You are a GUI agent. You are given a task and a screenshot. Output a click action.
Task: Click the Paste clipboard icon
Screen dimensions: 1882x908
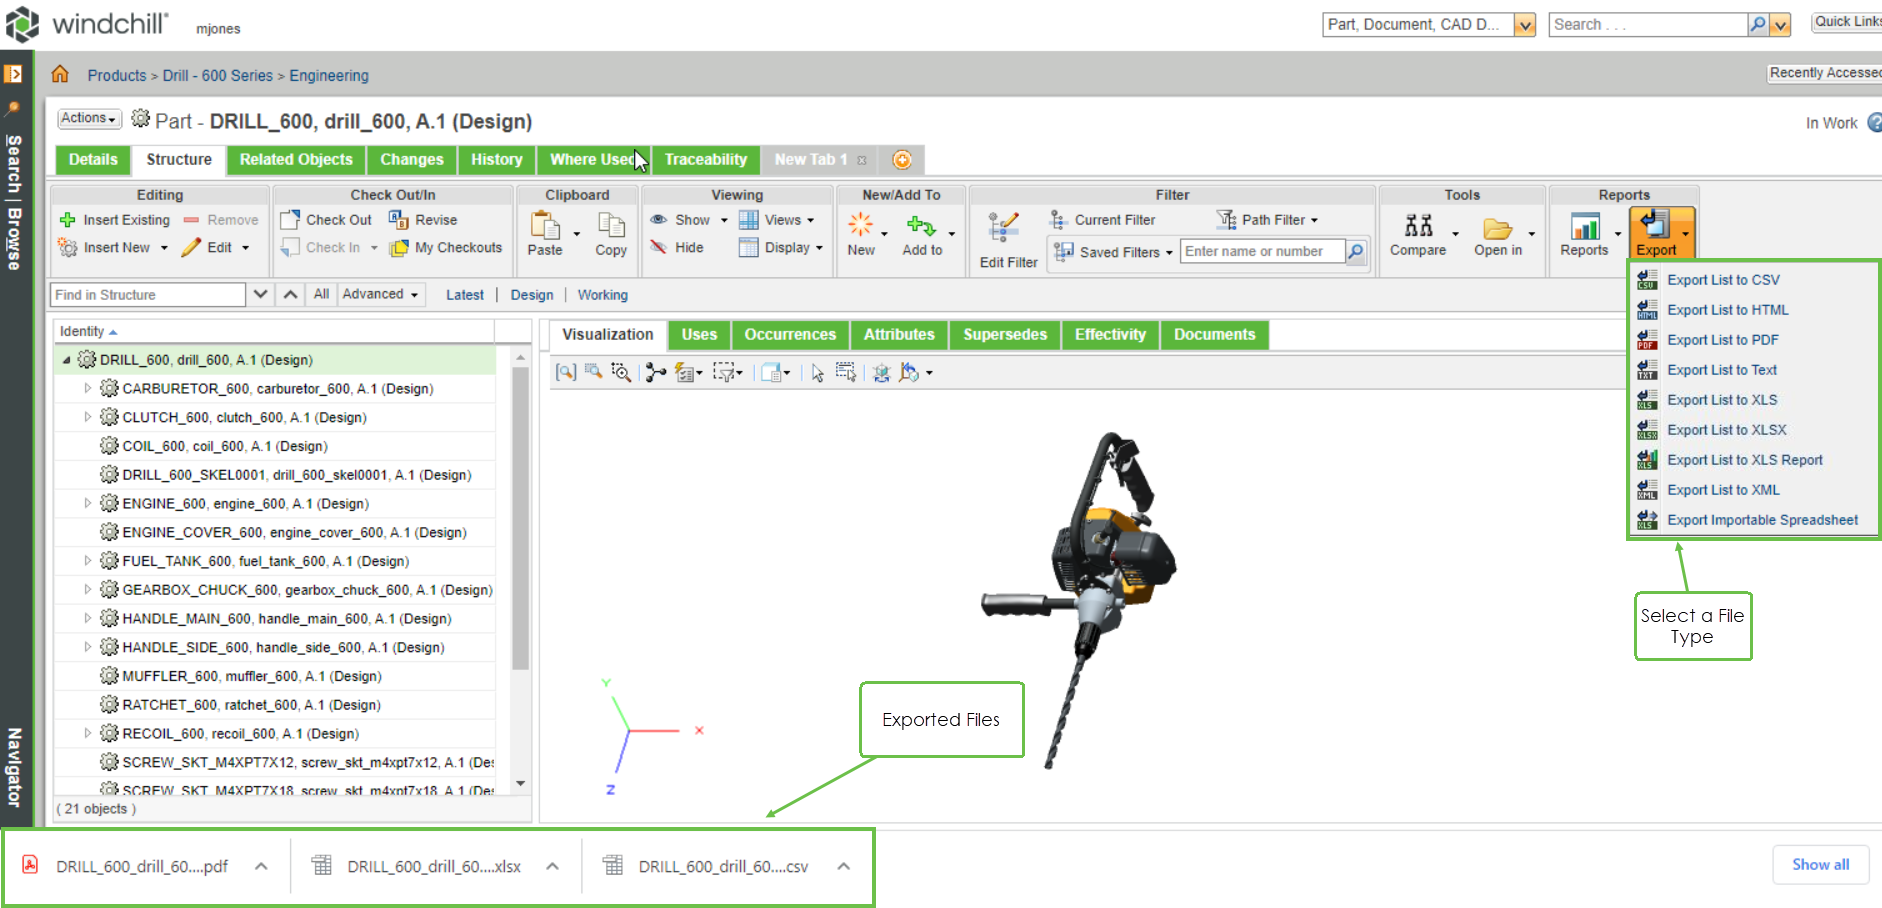(545, 225)
